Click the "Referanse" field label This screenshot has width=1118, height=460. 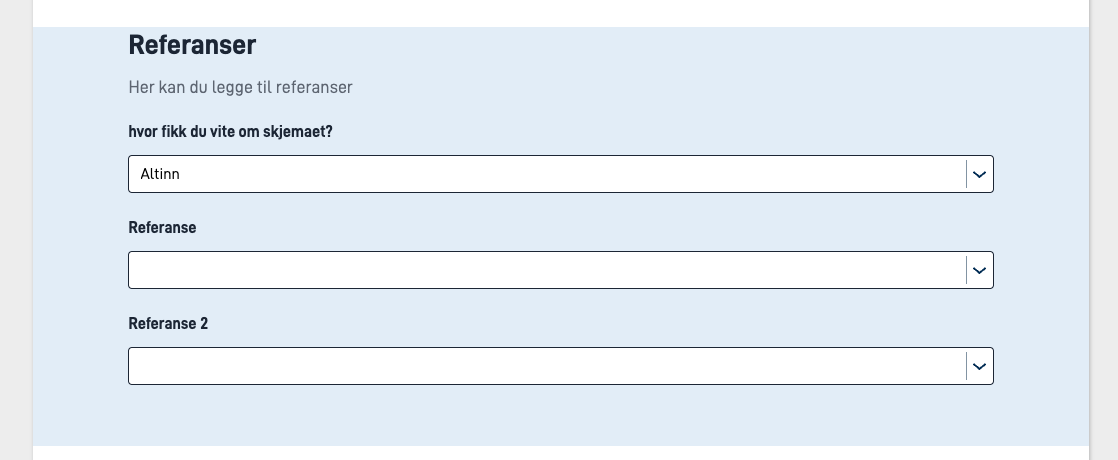162,227
